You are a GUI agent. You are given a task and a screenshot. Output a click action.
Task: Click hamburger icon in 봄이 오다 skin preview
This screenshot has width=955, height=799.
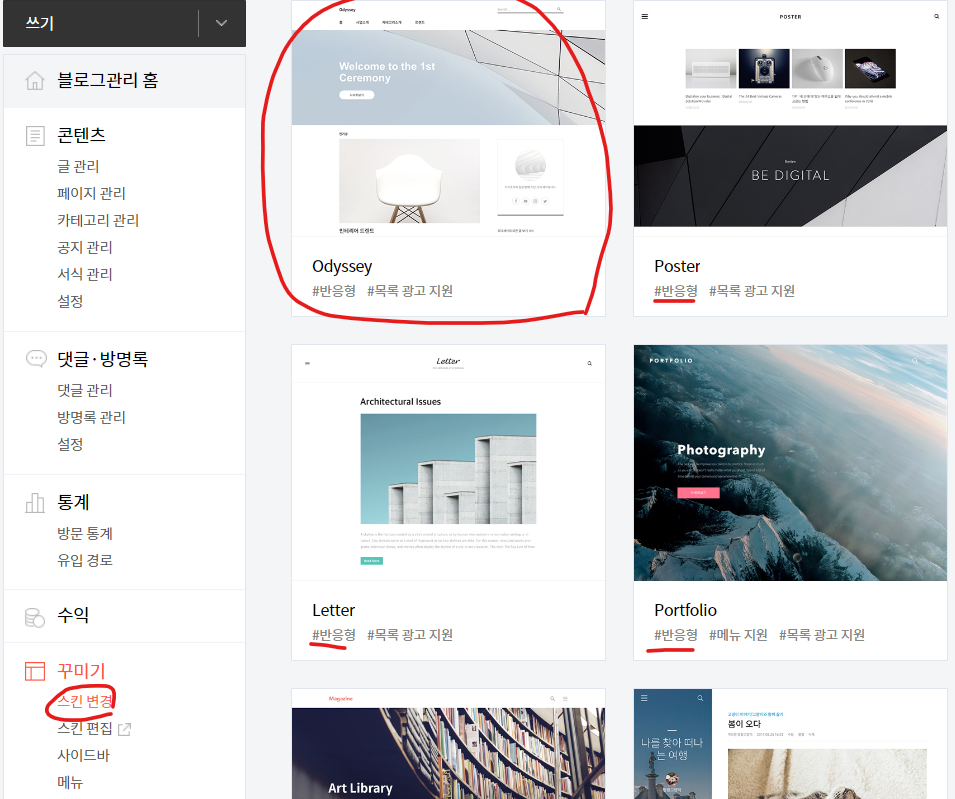pyautogui.click(x=644, y=699)
